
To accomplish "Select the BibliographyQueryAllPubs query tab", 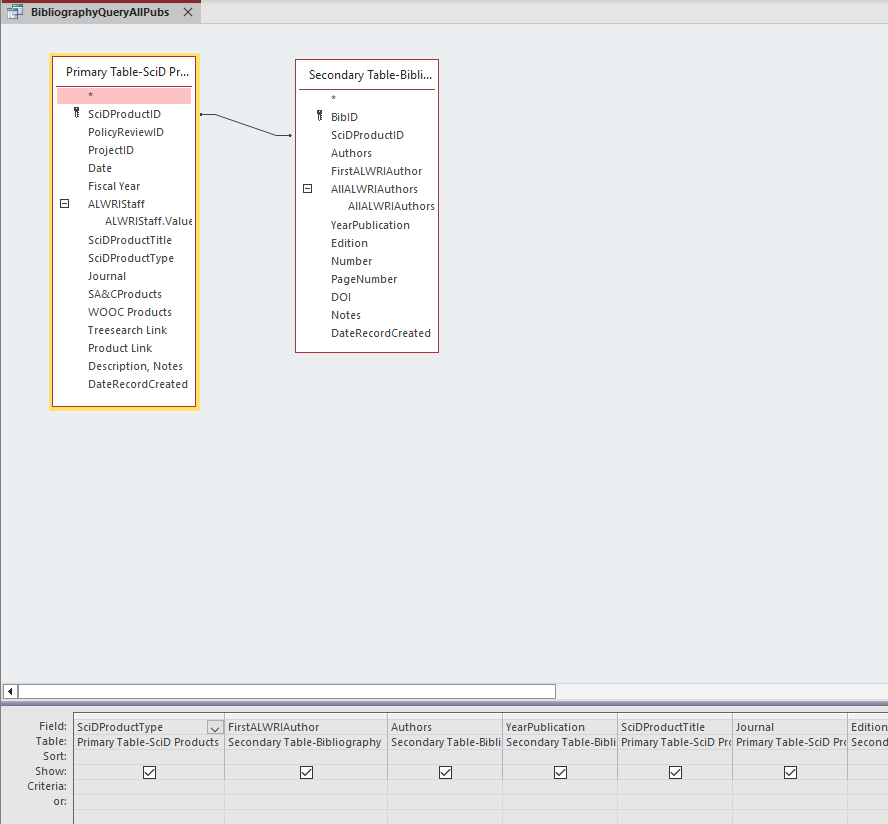I will pyautogui.click(x=100, y=12).
